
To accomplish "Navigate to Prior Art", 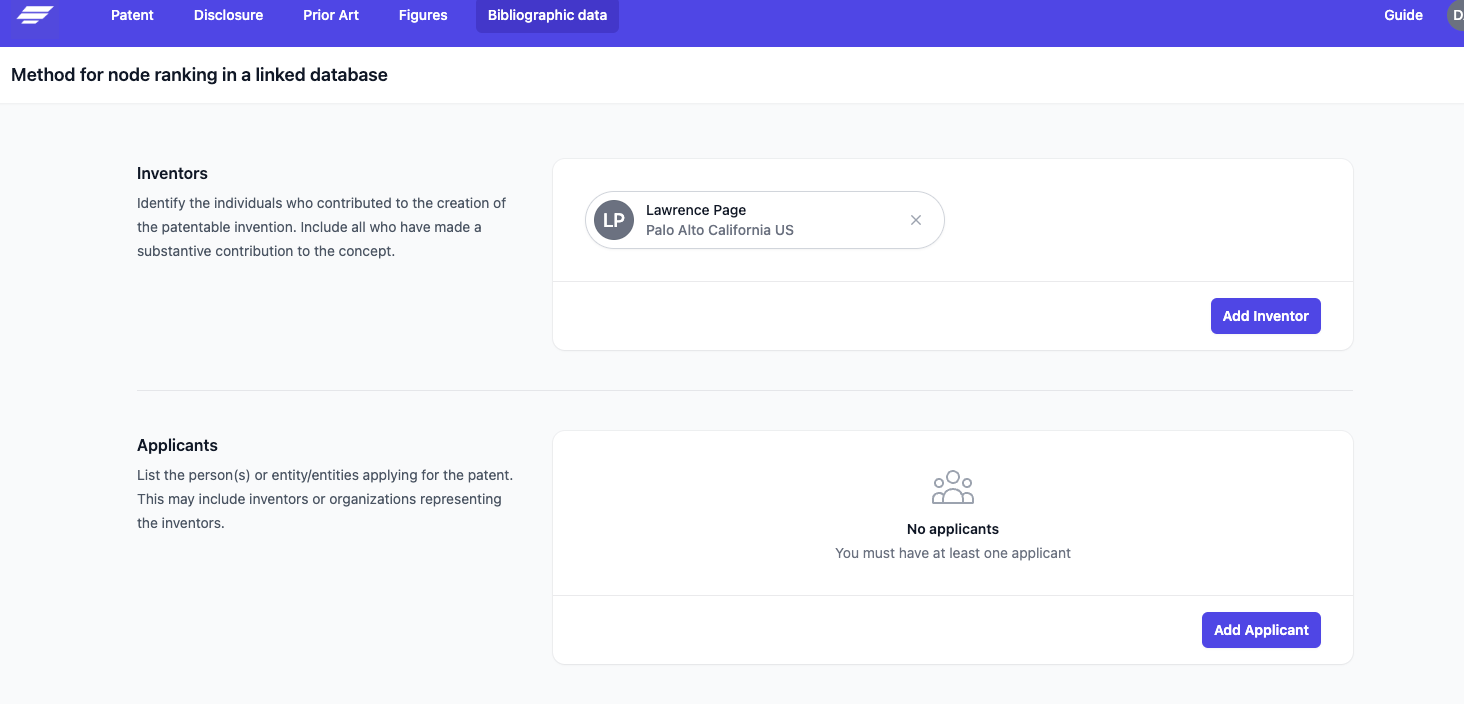I will click(x=331, y=15).
